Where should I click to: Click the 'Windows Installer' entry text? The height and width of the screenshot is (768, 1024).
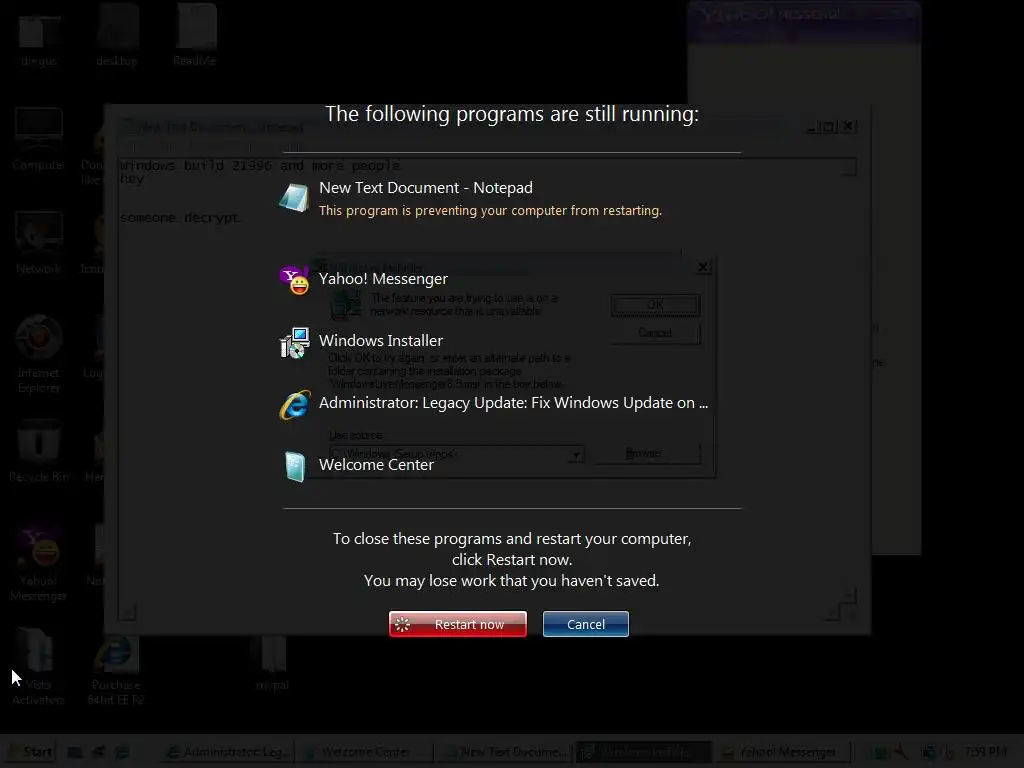(381, 341)
